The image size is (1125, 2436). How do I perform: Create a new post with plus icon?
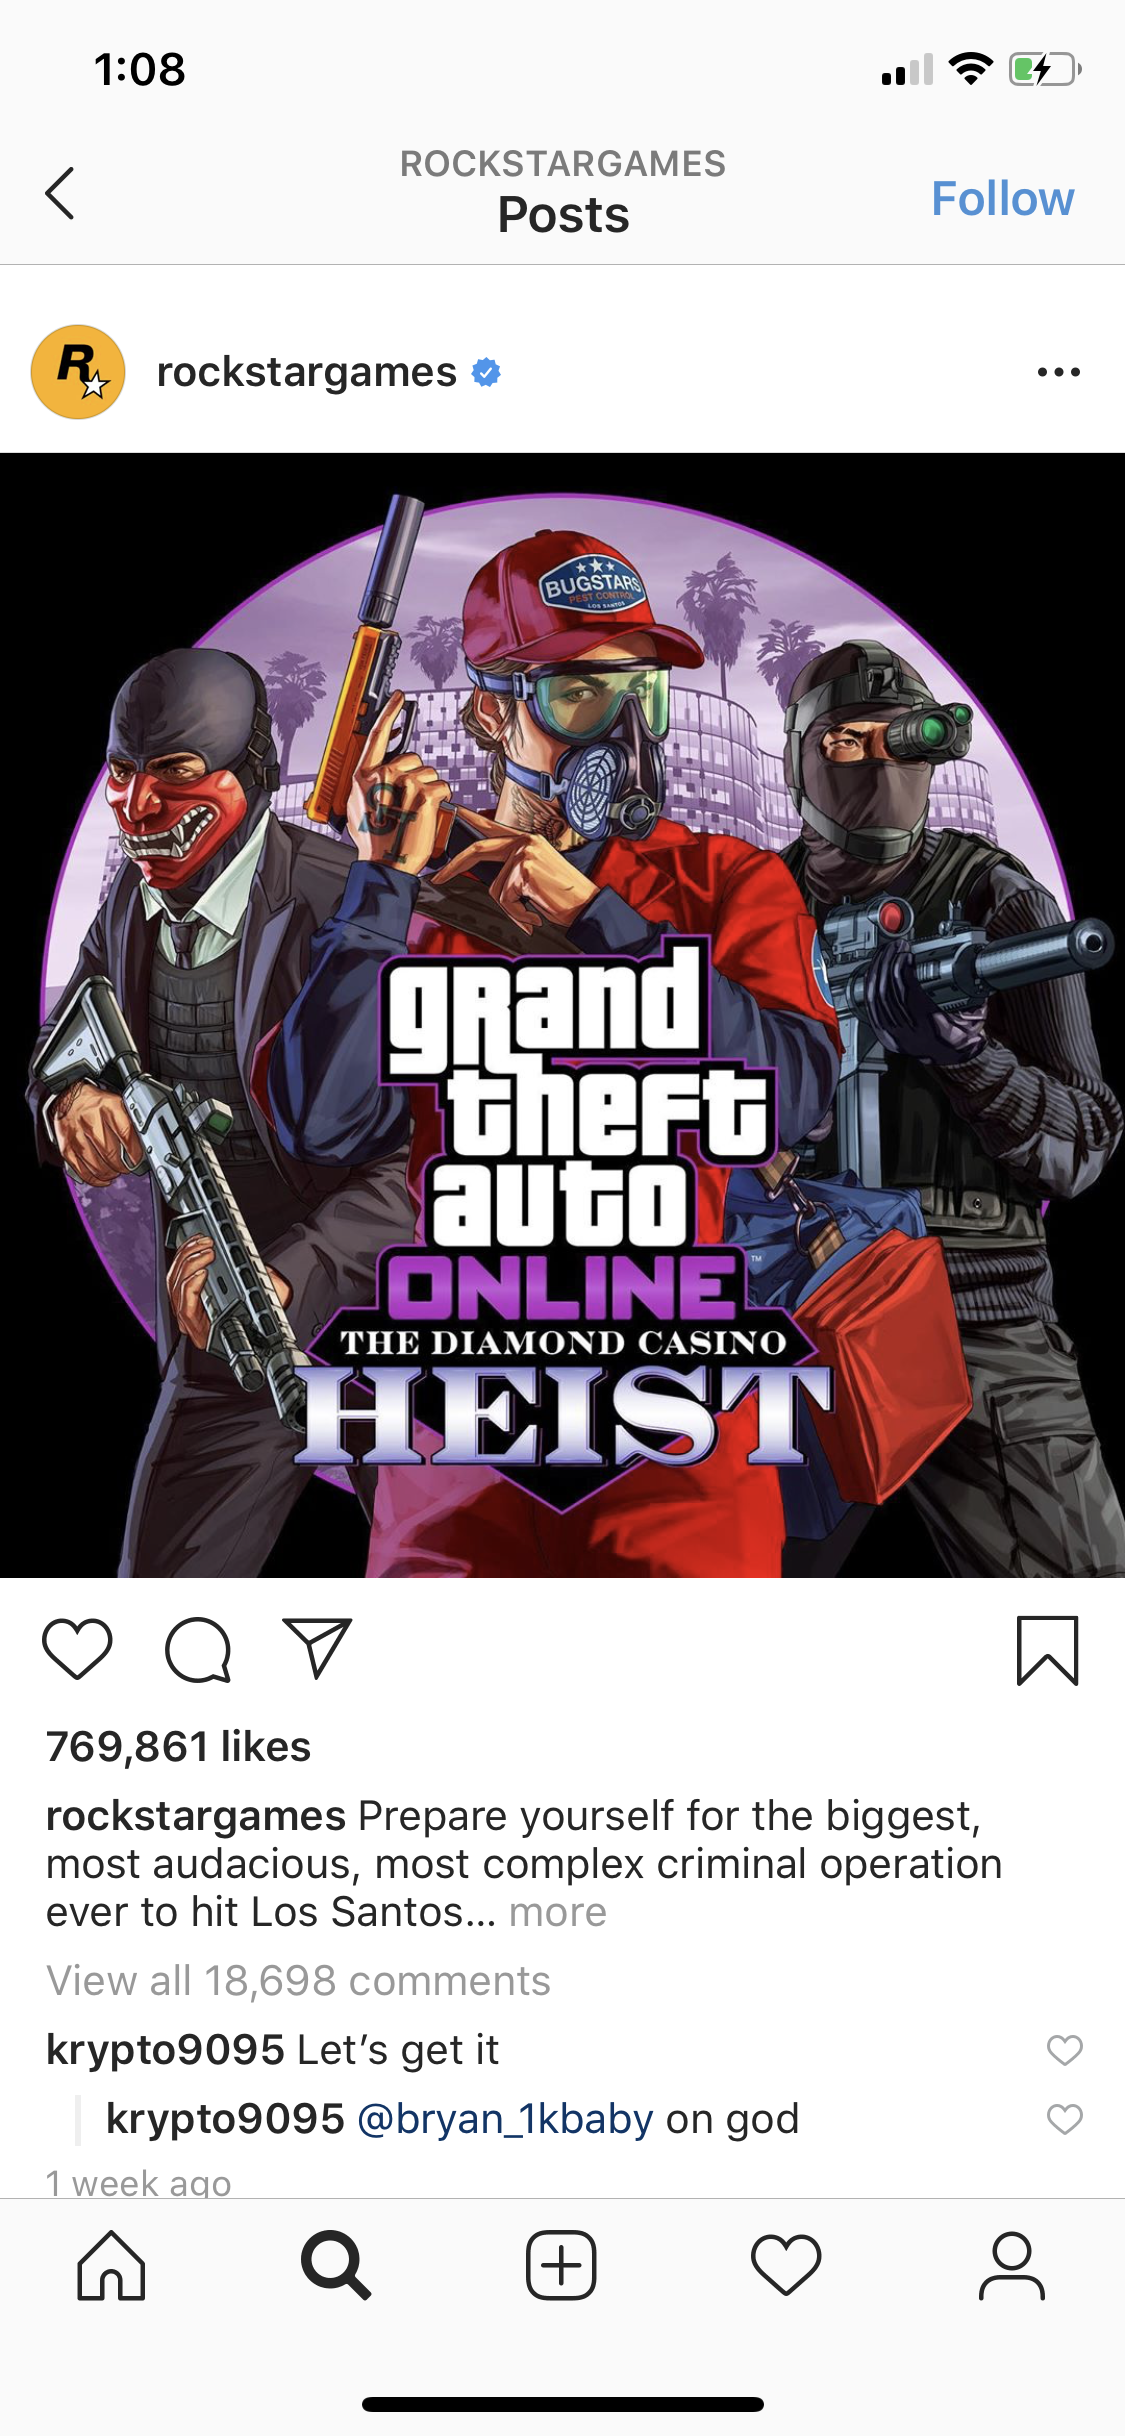coord(561,2265)
